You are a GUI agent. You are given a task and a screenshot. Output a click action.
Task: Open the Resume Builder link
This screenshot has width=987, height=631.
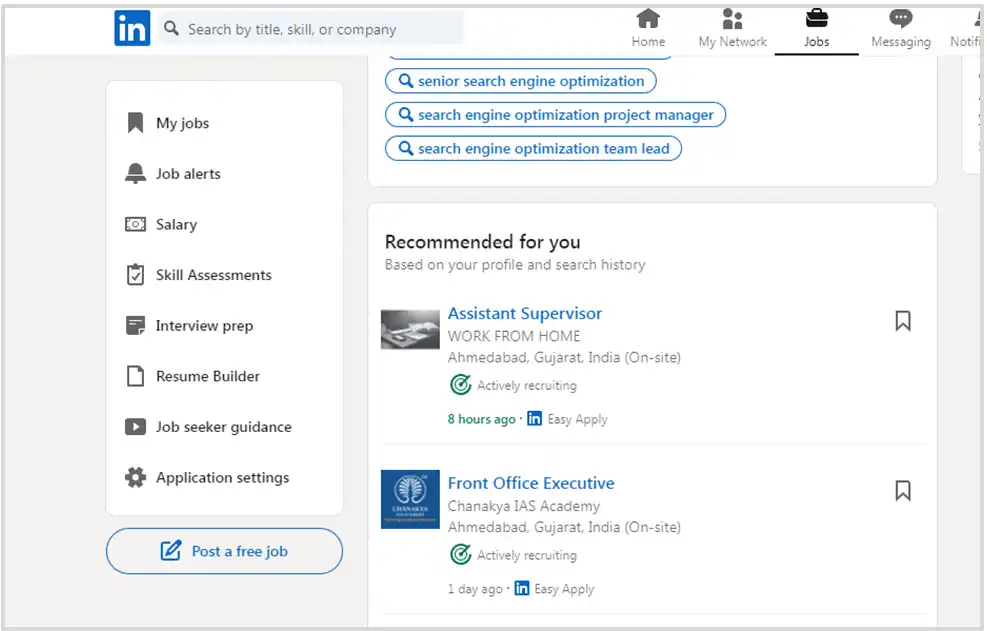click(x=208, y=377)
